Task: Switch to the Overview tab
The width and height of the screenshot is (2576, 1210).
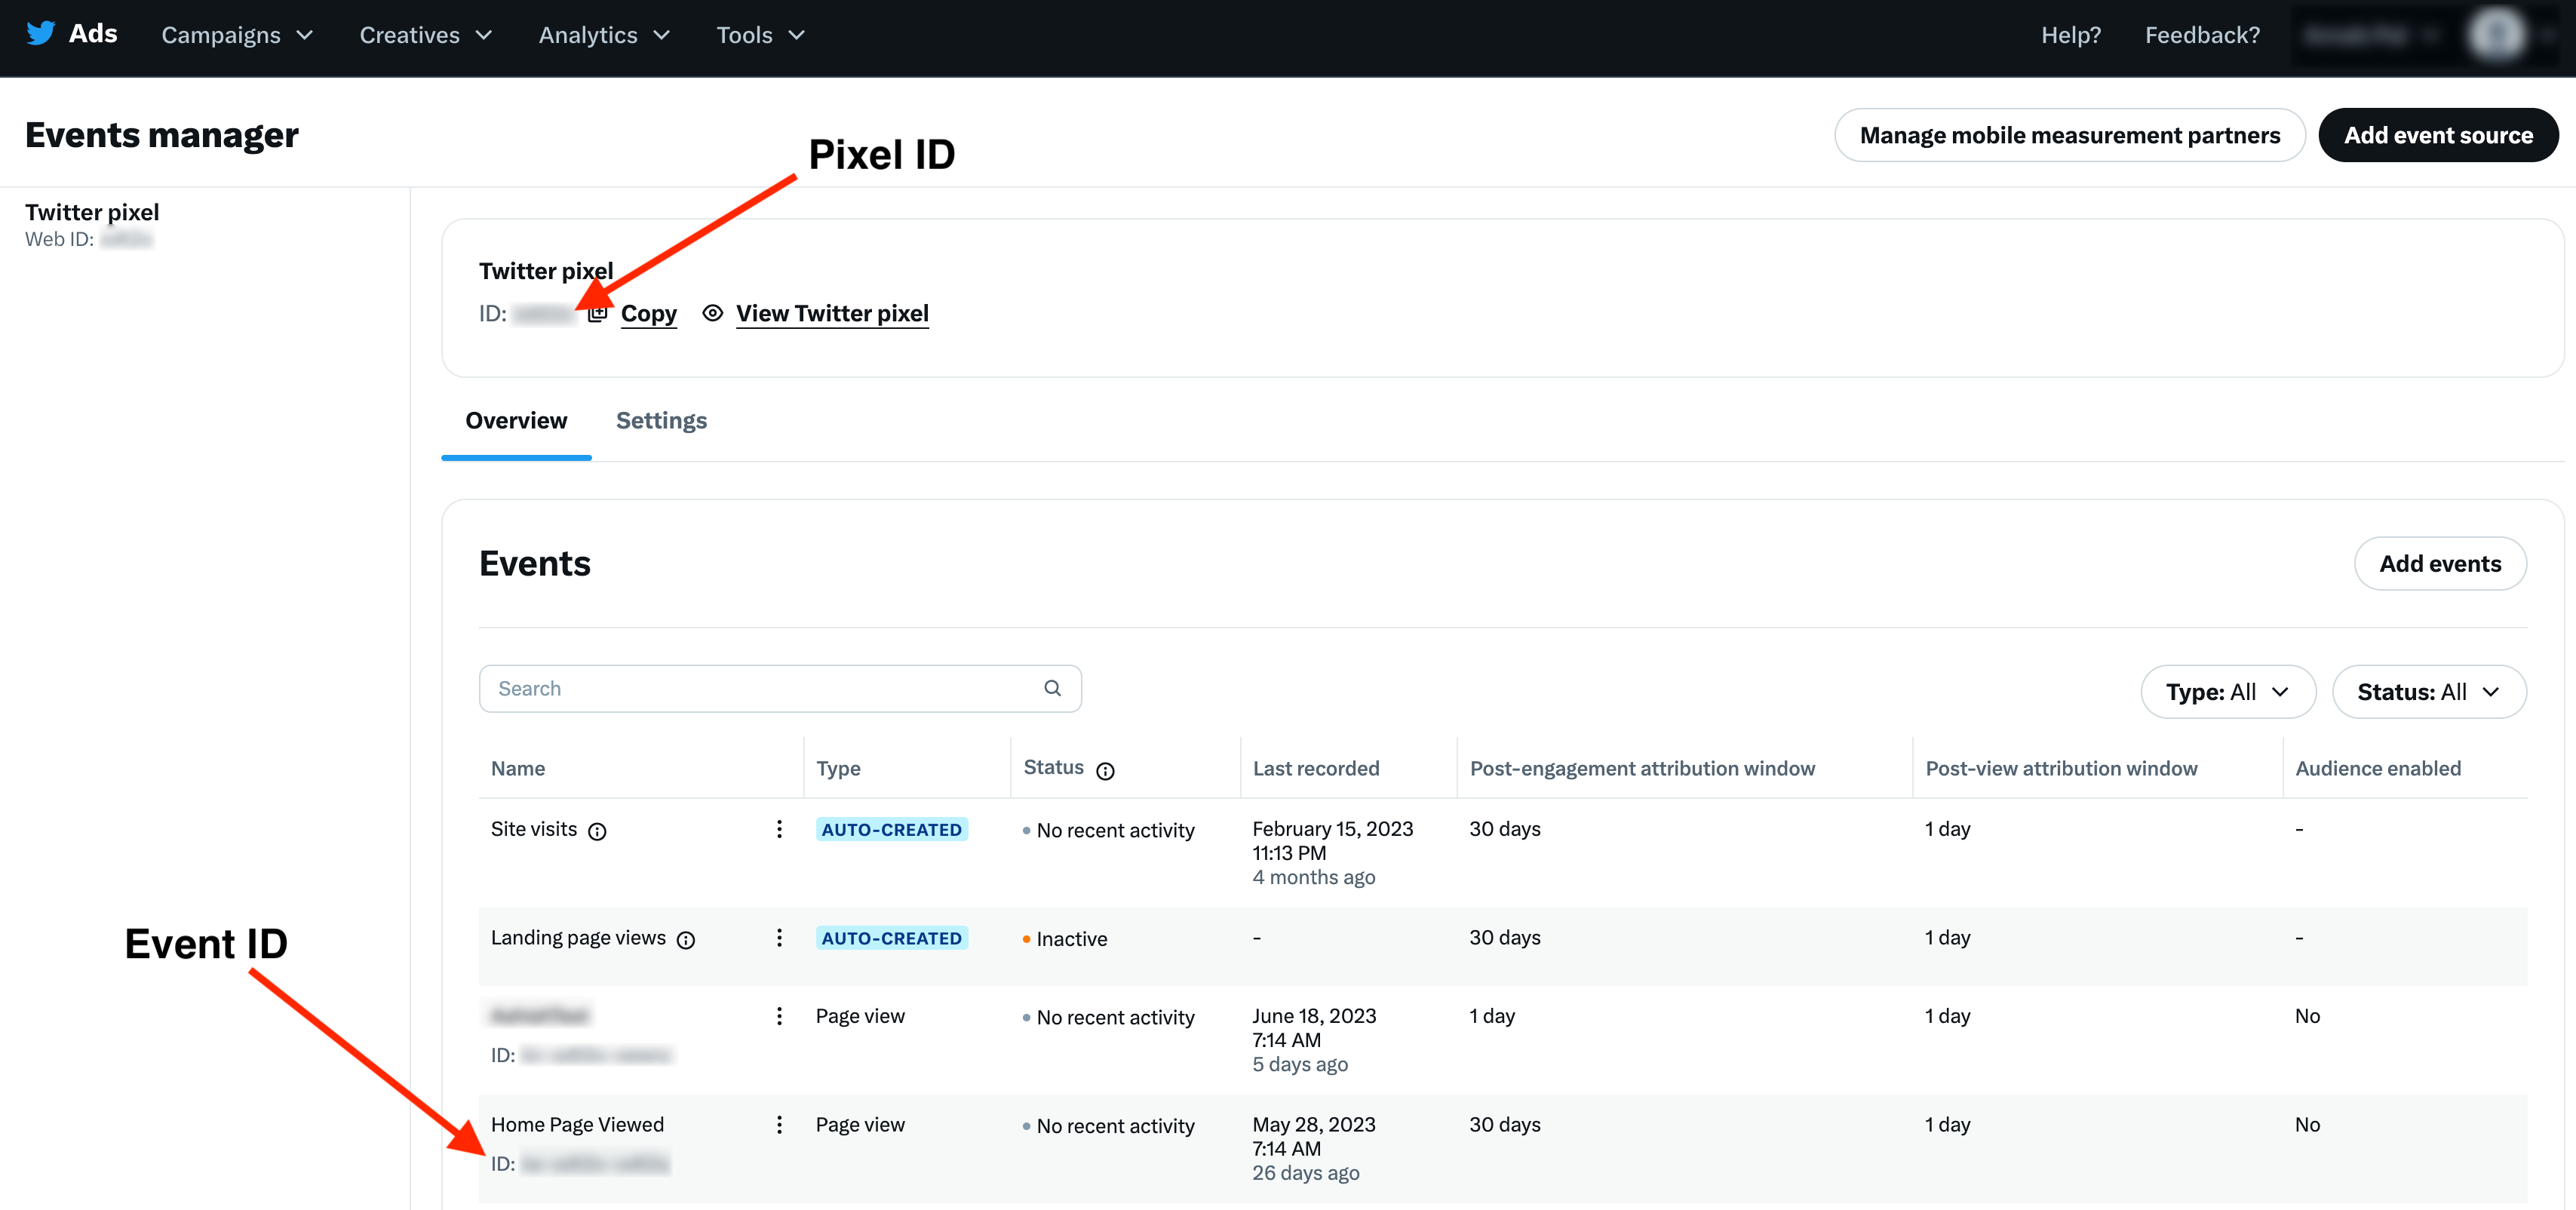Action: [516, 420]
